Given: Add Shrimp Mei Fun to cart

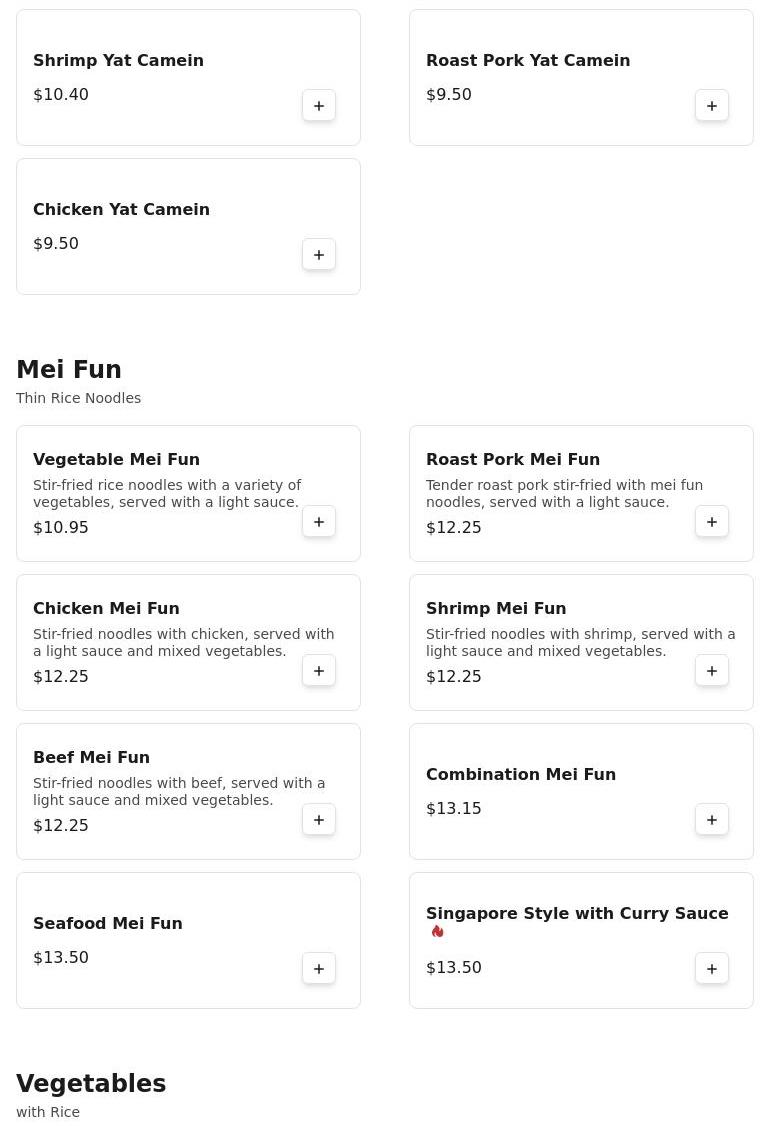Looking at the screenshot, I should click(x=712, y=671).
